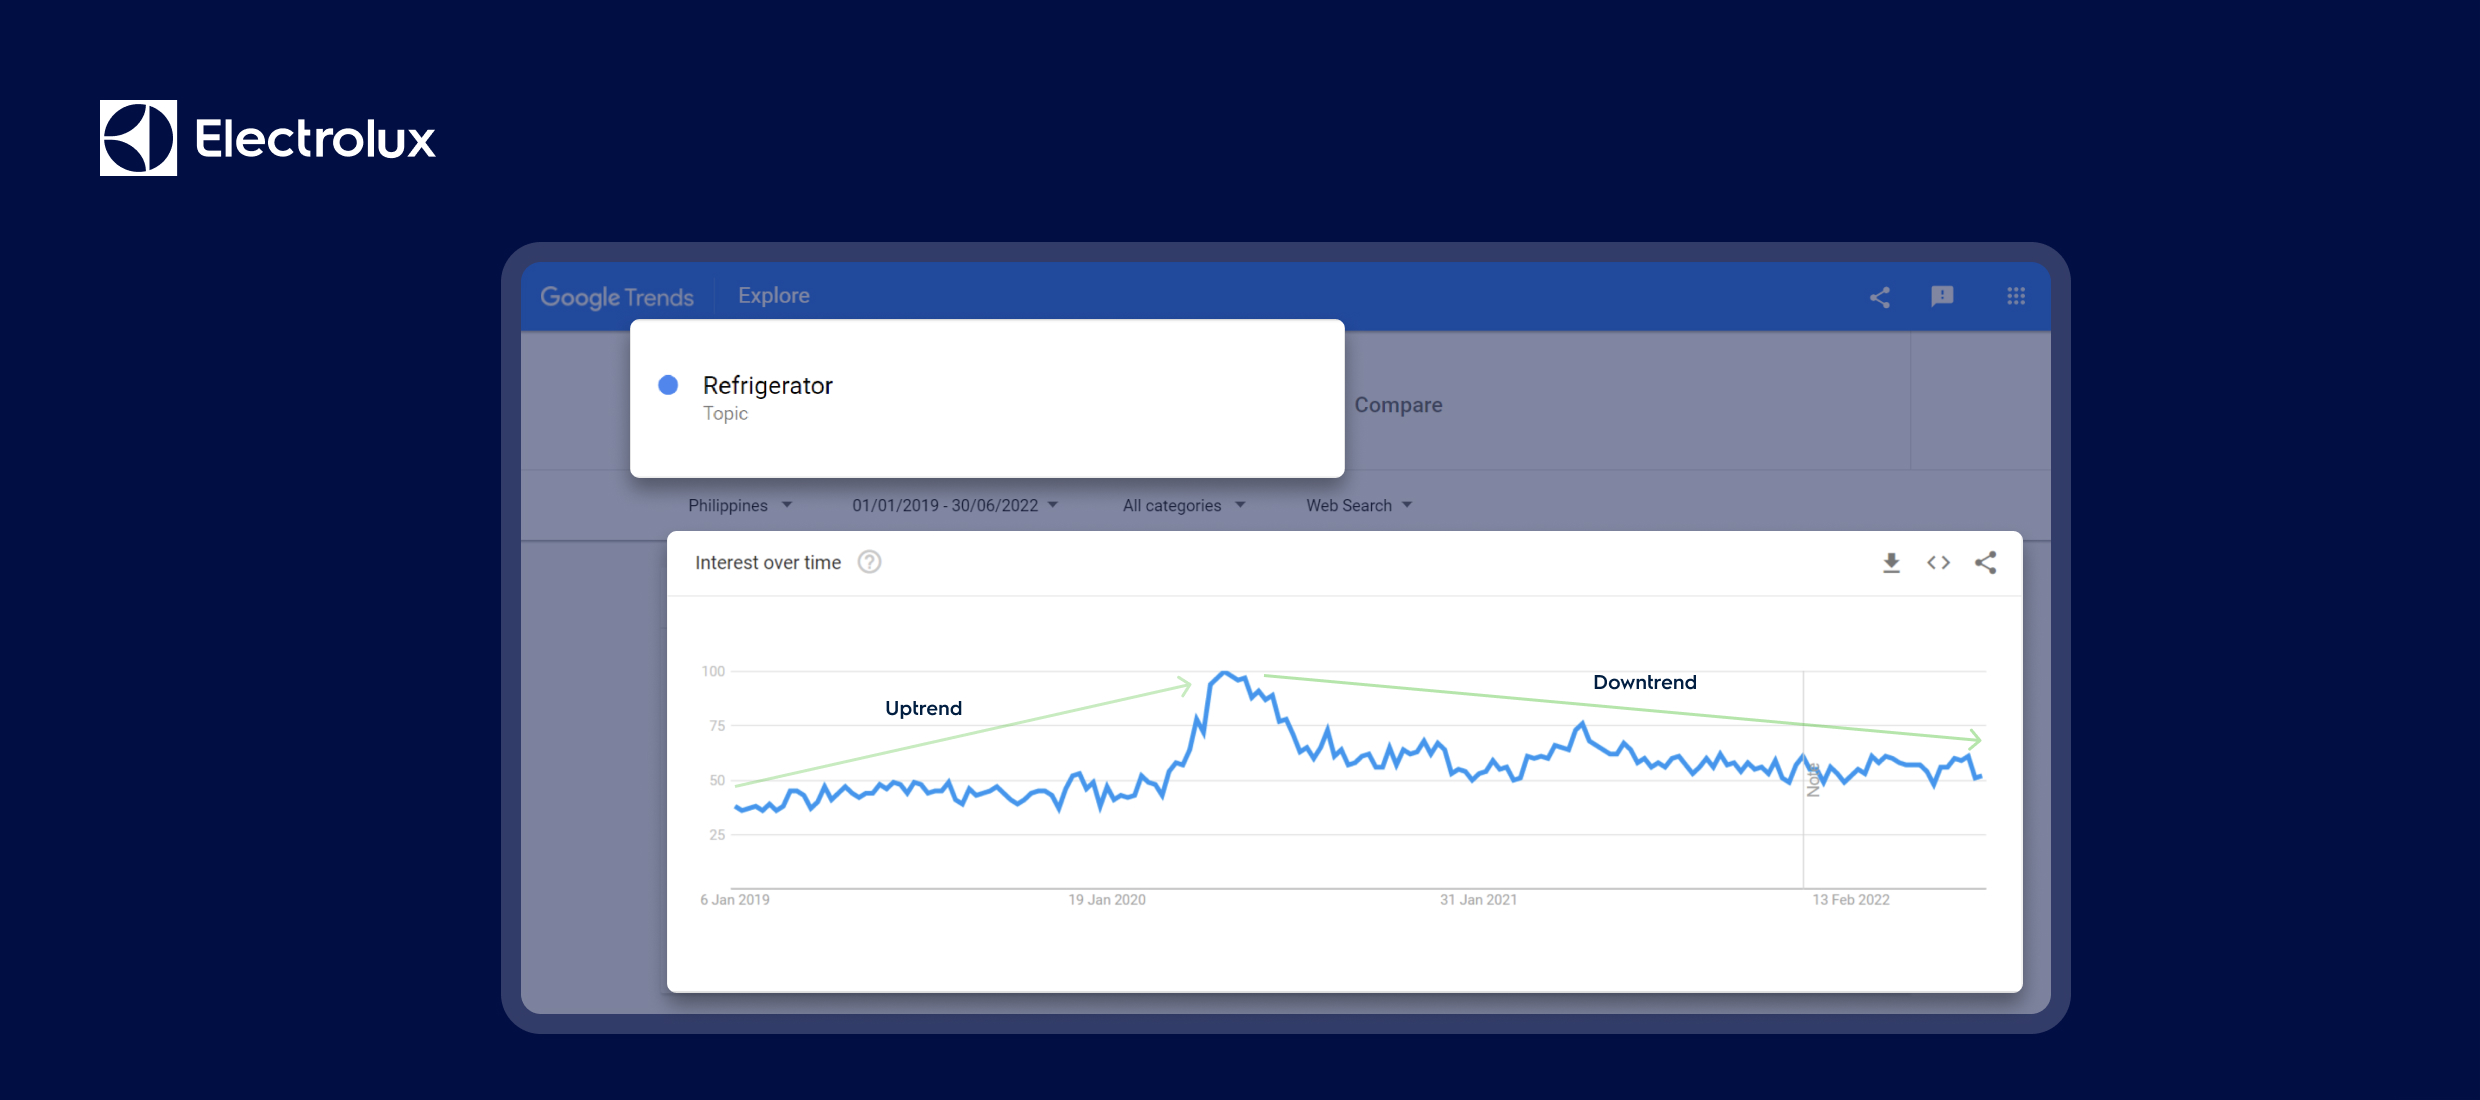Select the Refrigerator topic card
Viewport: 2480px width, 1100px height.
click(x=987, y=398)
